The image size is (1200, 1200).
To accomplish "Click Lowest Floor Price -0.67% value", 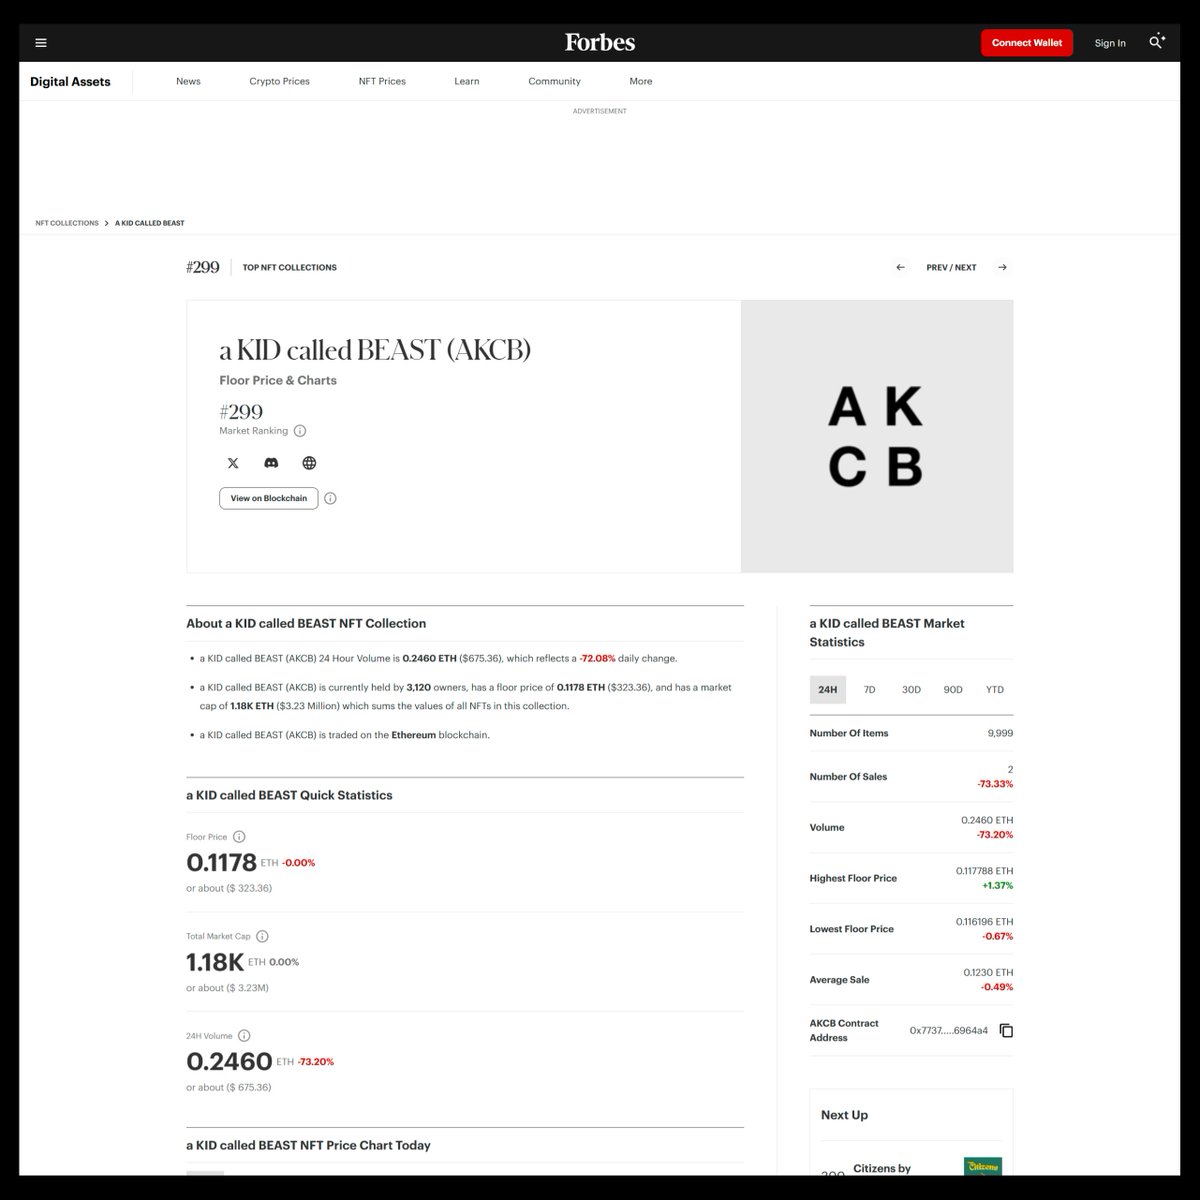I will tap(998, 937).
